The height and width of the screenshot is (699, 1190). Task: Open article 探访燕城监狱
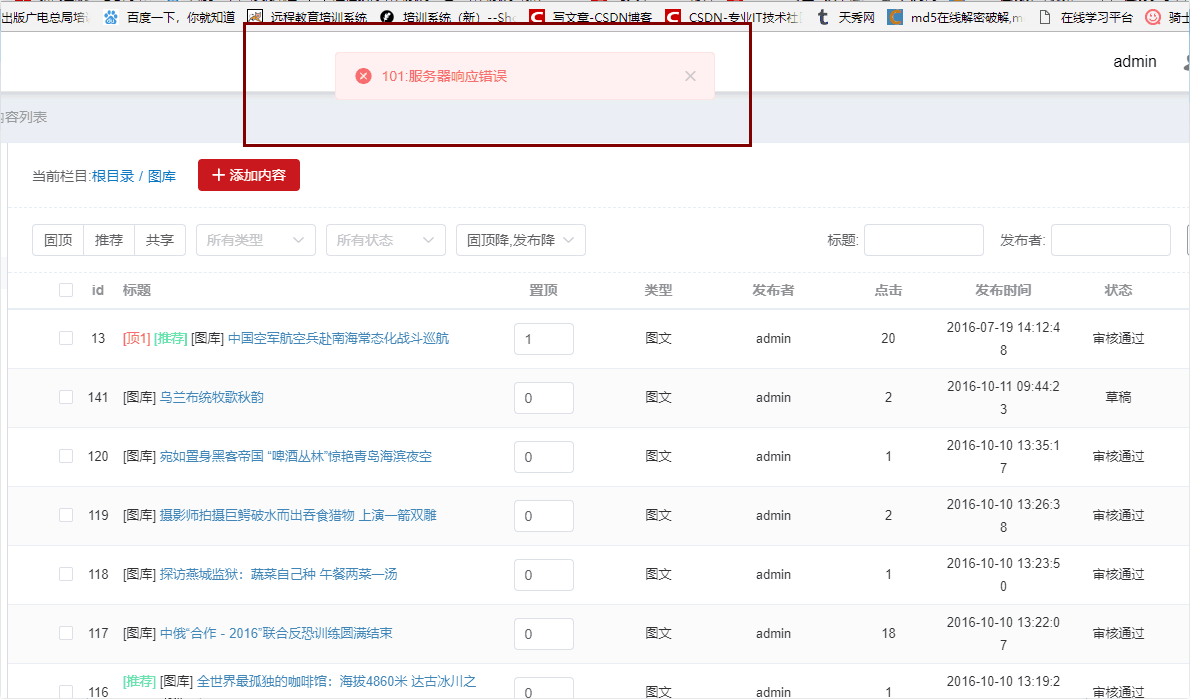pos(279,575)
